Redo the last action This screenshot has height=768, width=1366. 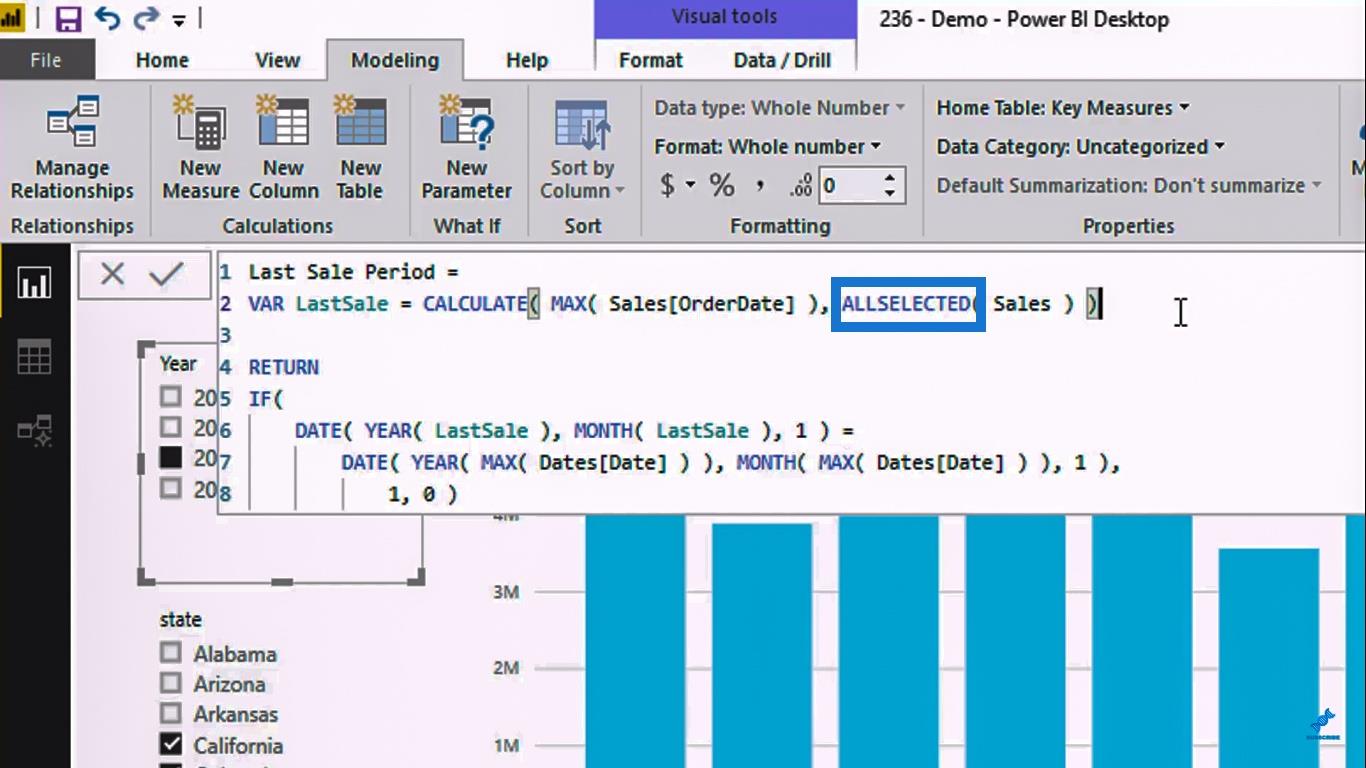tap(146, 18)
